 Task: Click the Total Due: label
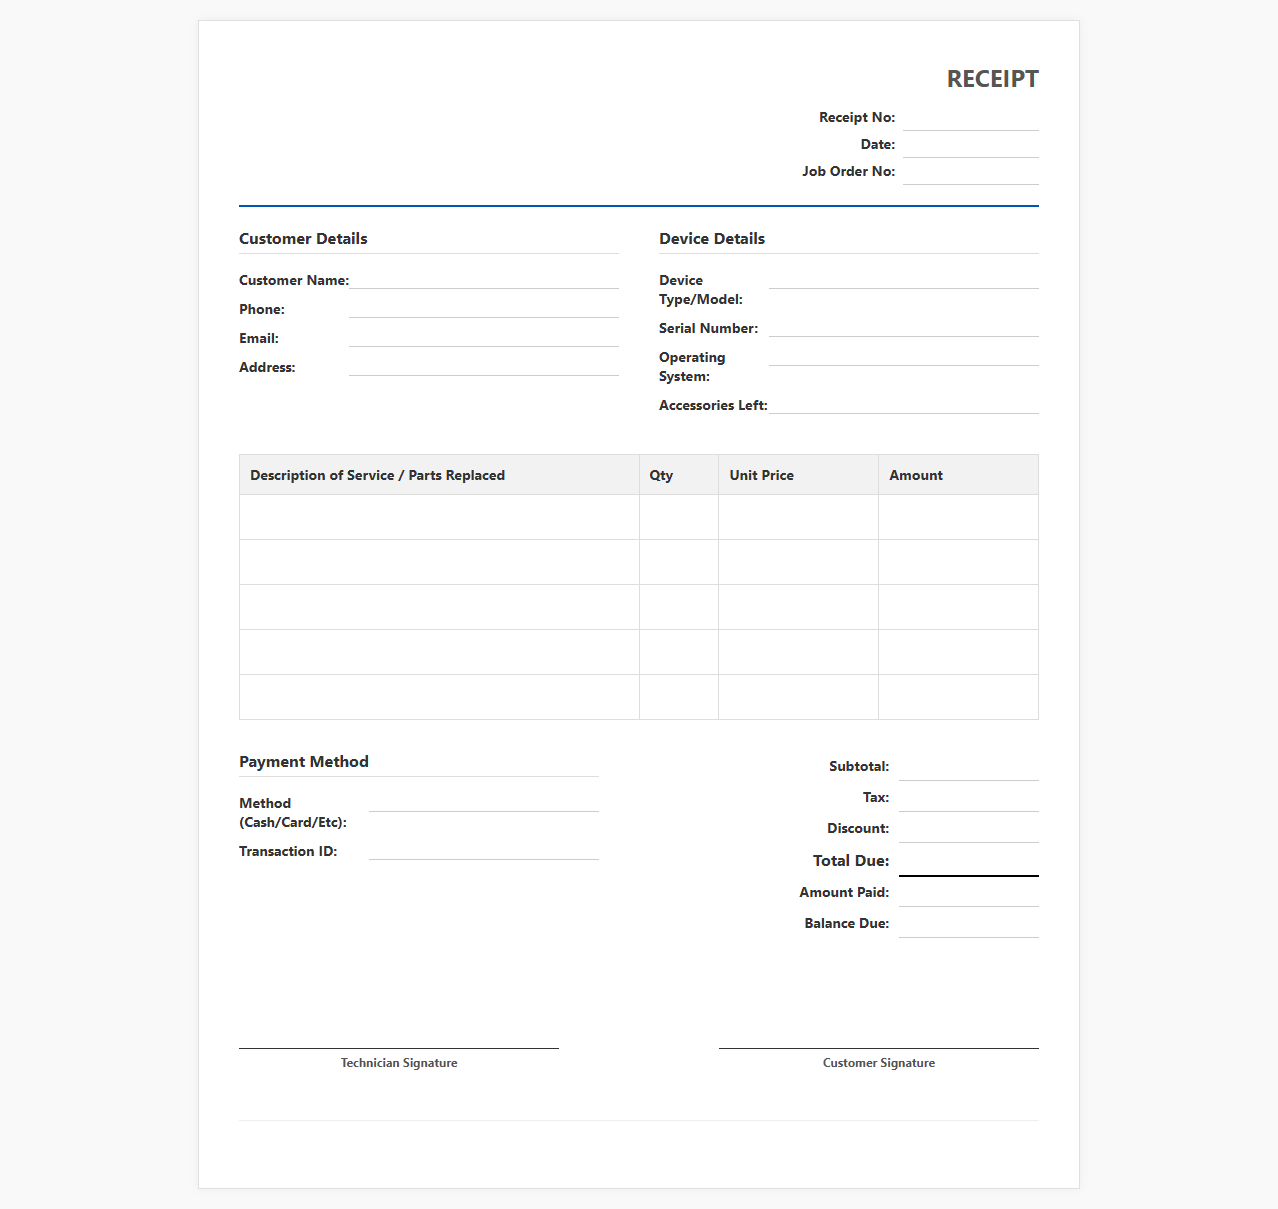point(851,861)
